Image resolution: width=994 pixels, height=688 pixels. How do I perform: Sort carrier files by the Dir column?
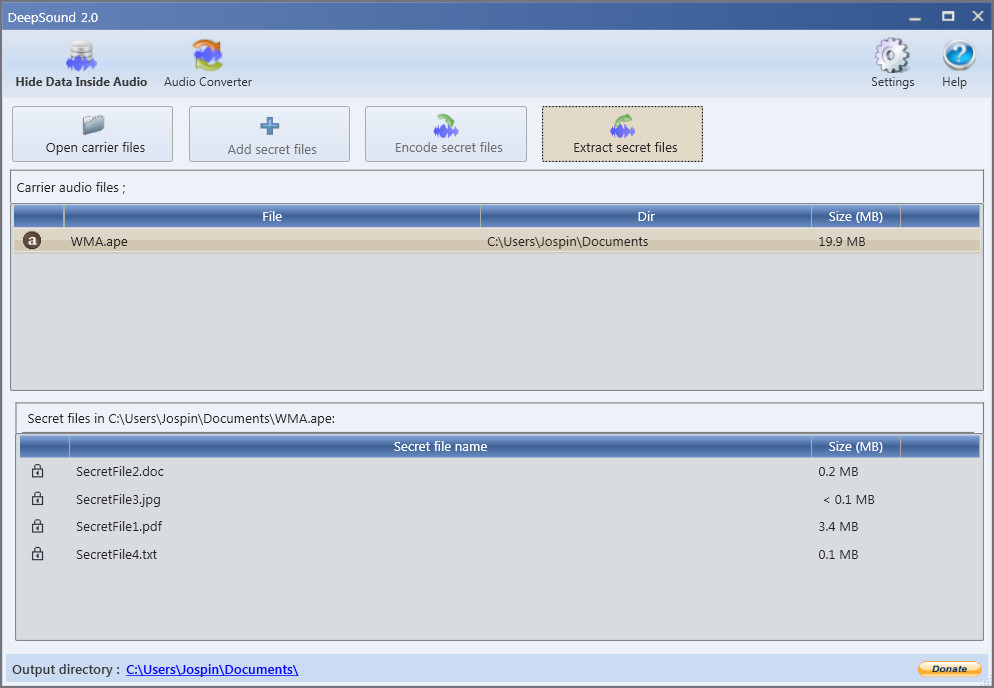point(646,216)
